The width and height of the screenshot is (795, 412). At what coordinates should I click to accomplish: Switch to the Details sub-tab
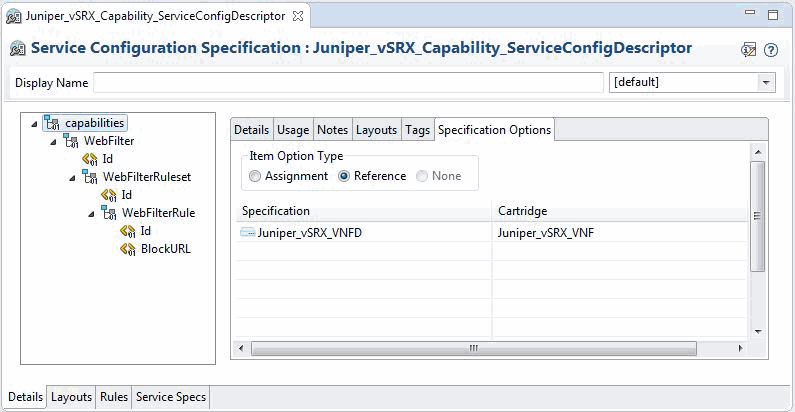pos(251,130)
